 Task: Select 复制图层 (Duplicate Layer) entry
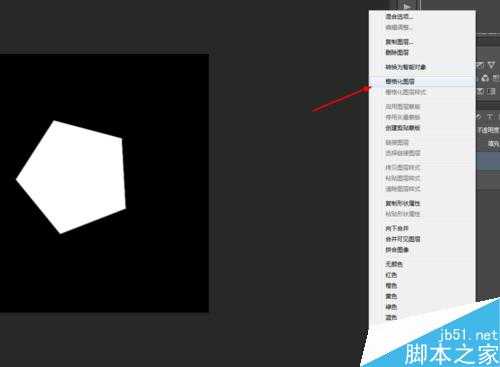click(x=399, y=42)
